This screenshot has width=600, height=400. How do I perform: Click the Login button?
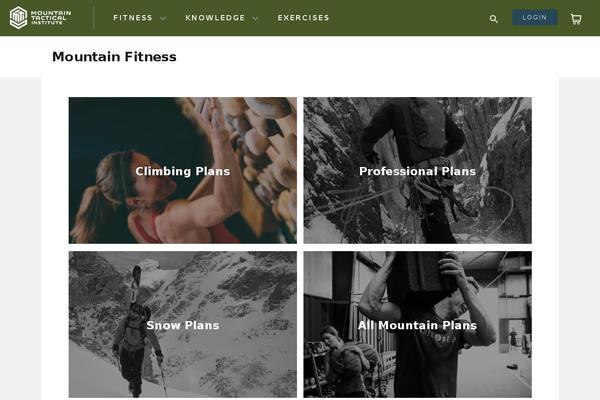click(535, 18)
